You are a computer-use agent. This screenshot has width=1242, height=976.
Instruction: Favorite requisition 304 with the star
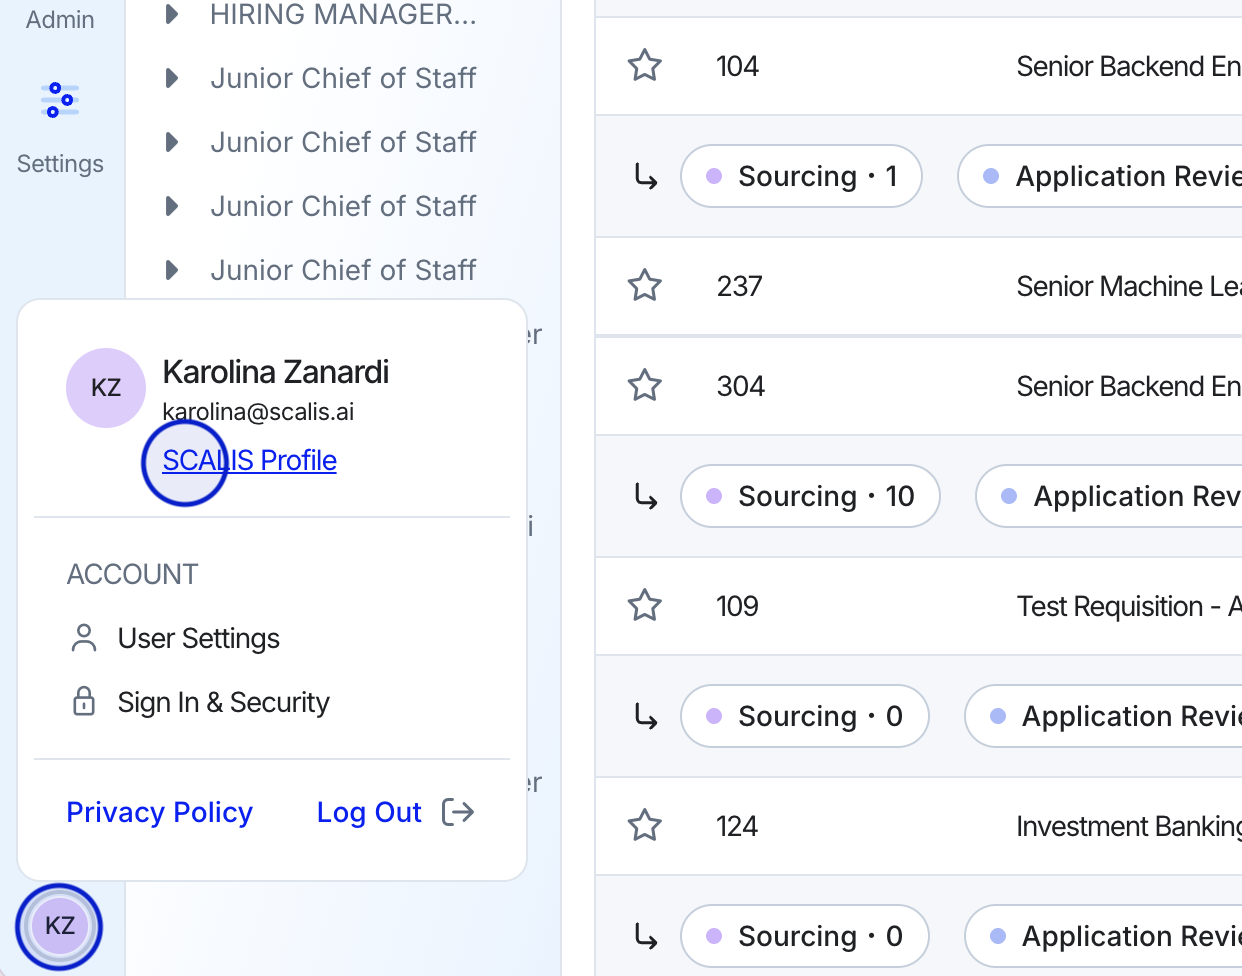[645, 386]
